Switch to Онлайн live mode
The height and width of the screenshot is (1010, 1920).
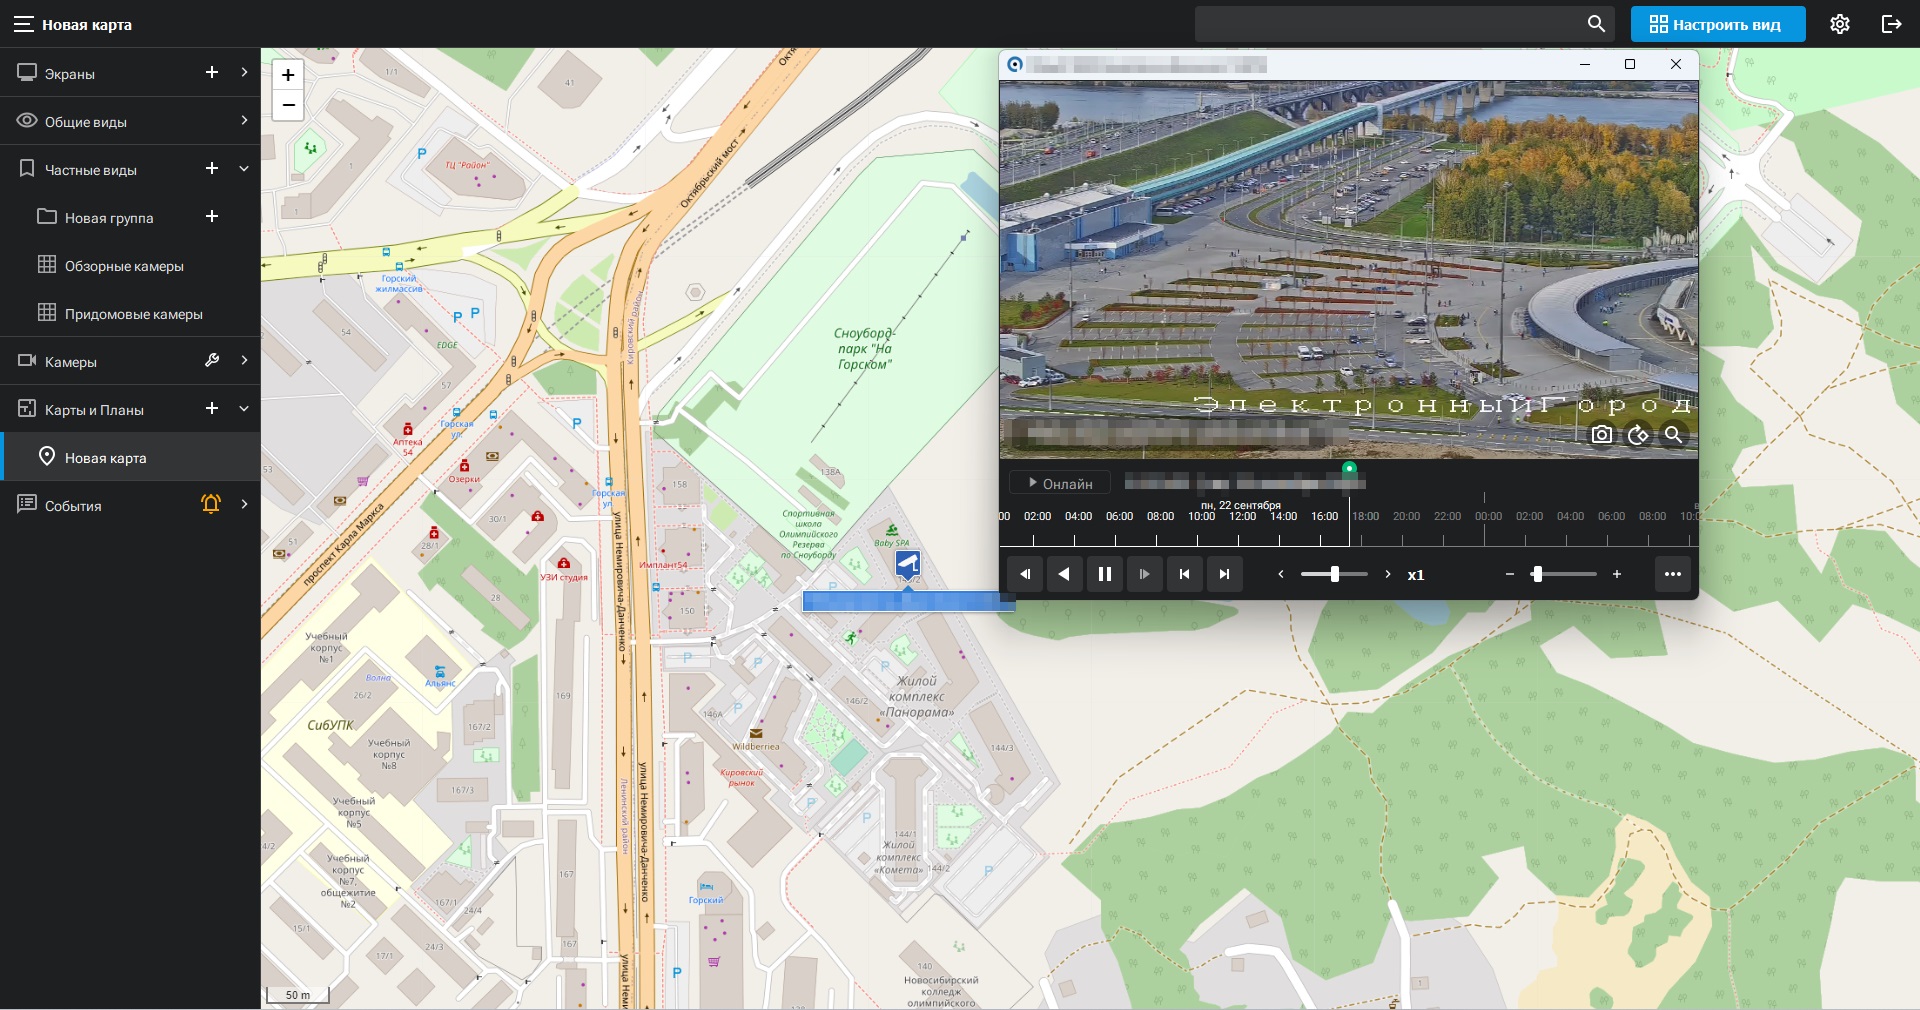point(1060,484)
